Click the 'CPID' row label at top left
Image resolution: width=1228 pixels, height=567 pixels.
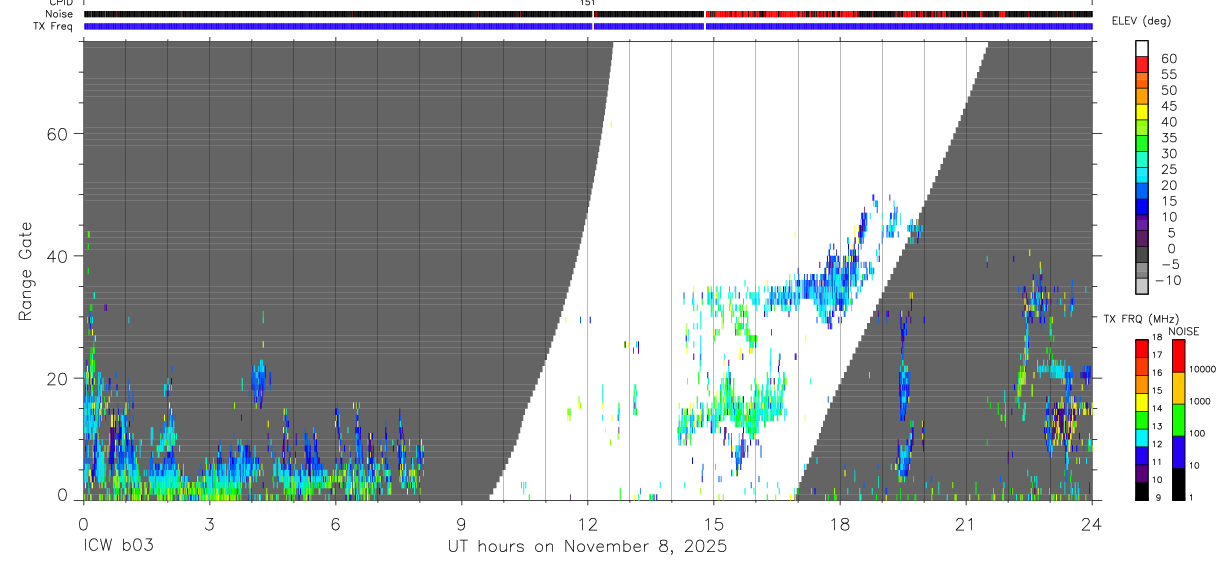(62, 3)
